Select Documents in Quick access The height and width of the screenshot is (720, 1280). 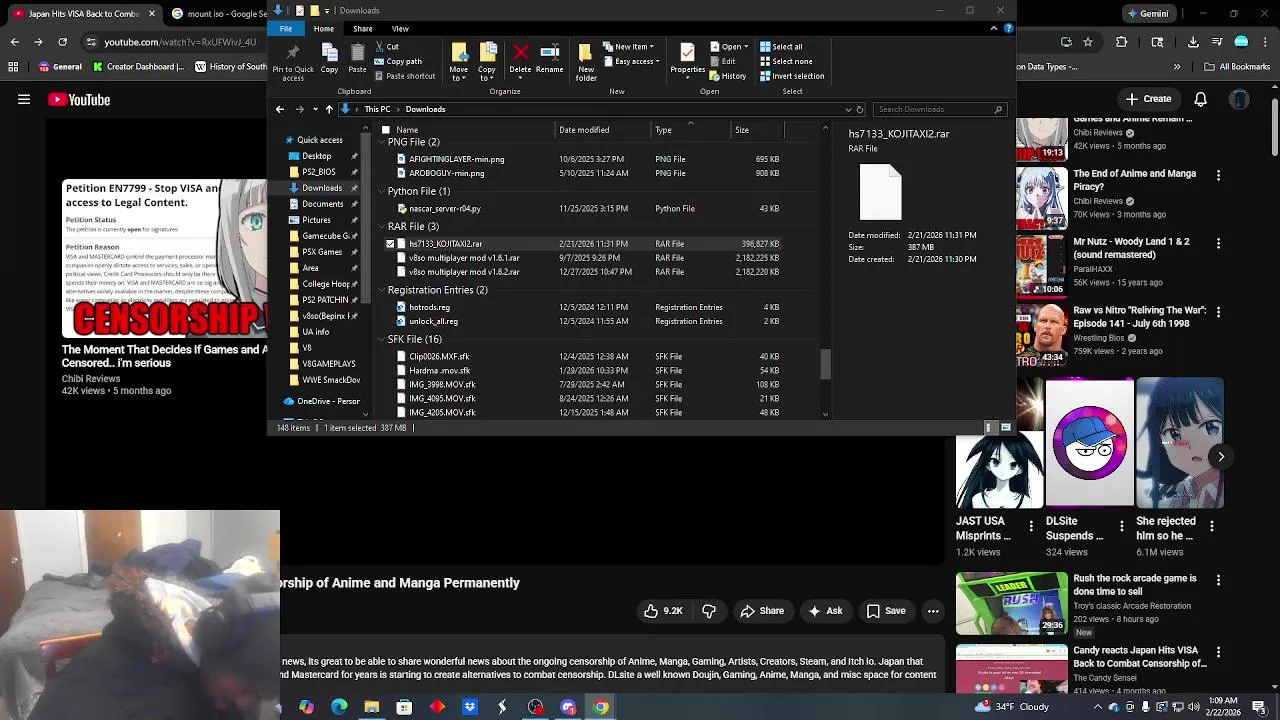322,204
